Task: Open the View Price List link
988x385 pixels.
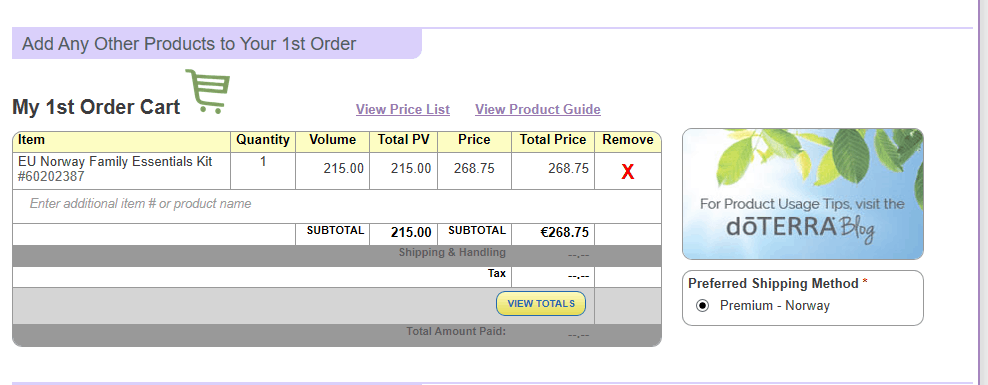Action: [403, 110]
